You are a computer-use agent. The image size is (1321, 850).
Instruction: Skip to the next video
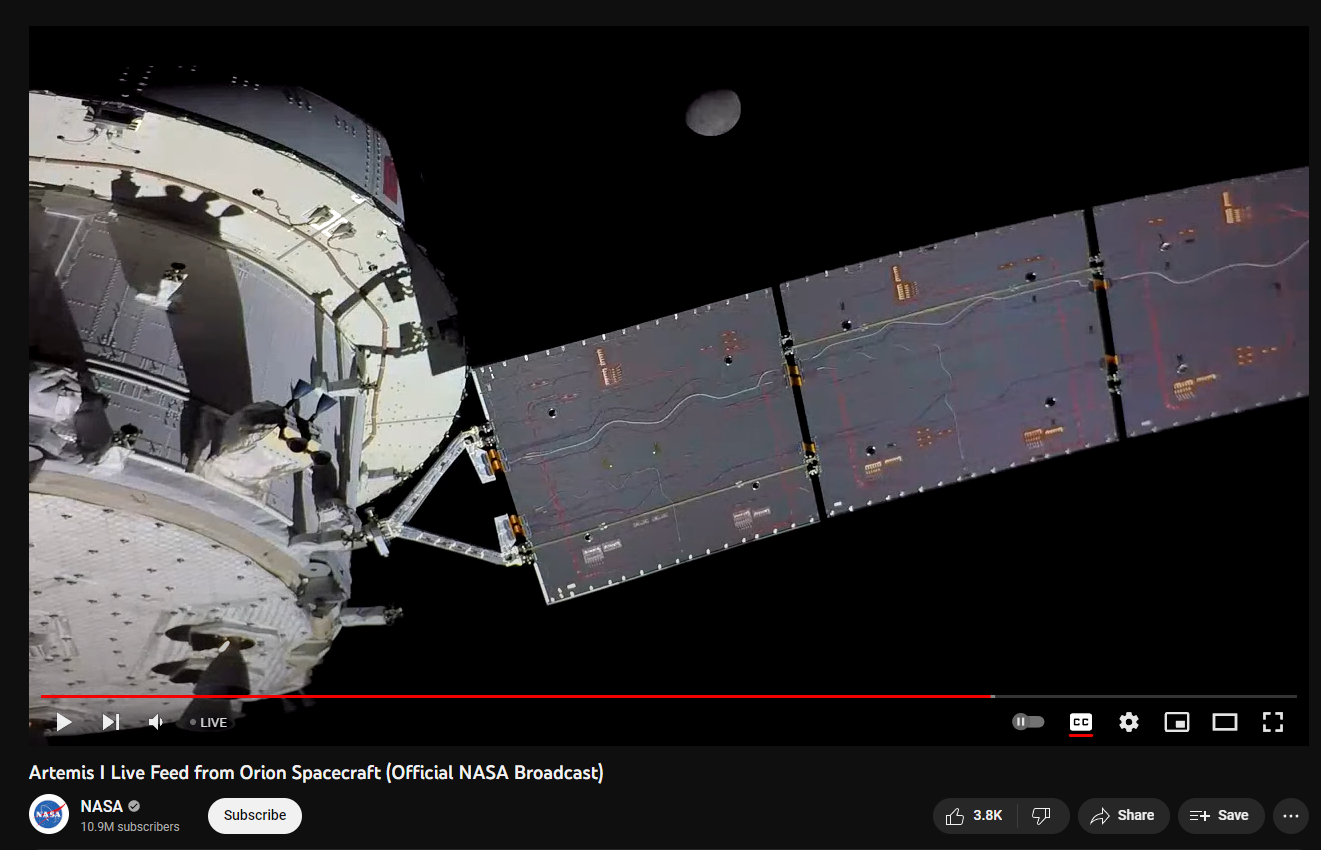click(111, 722)
